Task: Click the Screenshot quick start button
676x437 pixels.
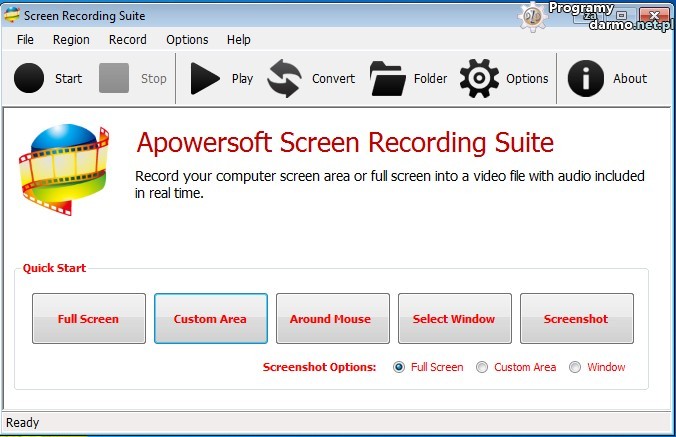Action: pyautogui.click(x=576, y=319)
